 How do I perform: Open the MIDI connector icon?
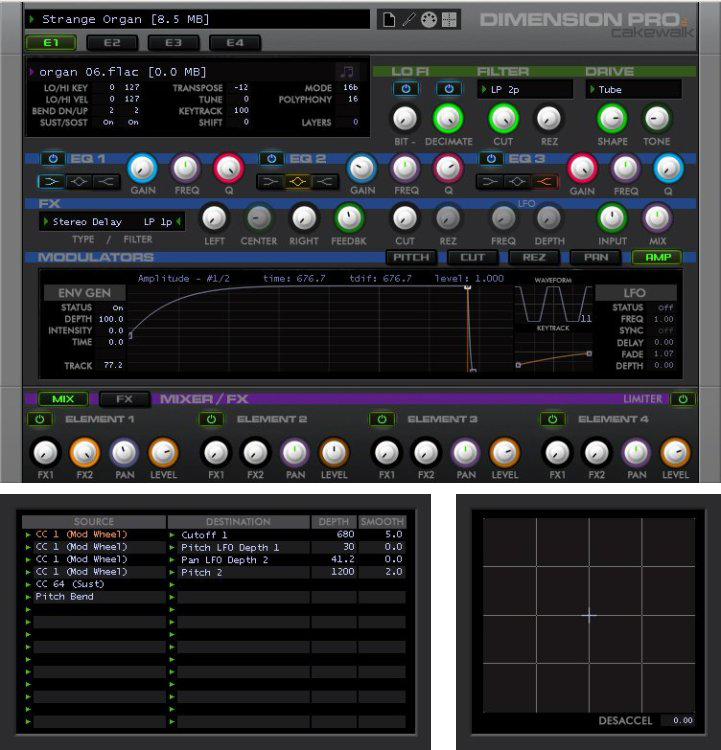coord(429,20)
